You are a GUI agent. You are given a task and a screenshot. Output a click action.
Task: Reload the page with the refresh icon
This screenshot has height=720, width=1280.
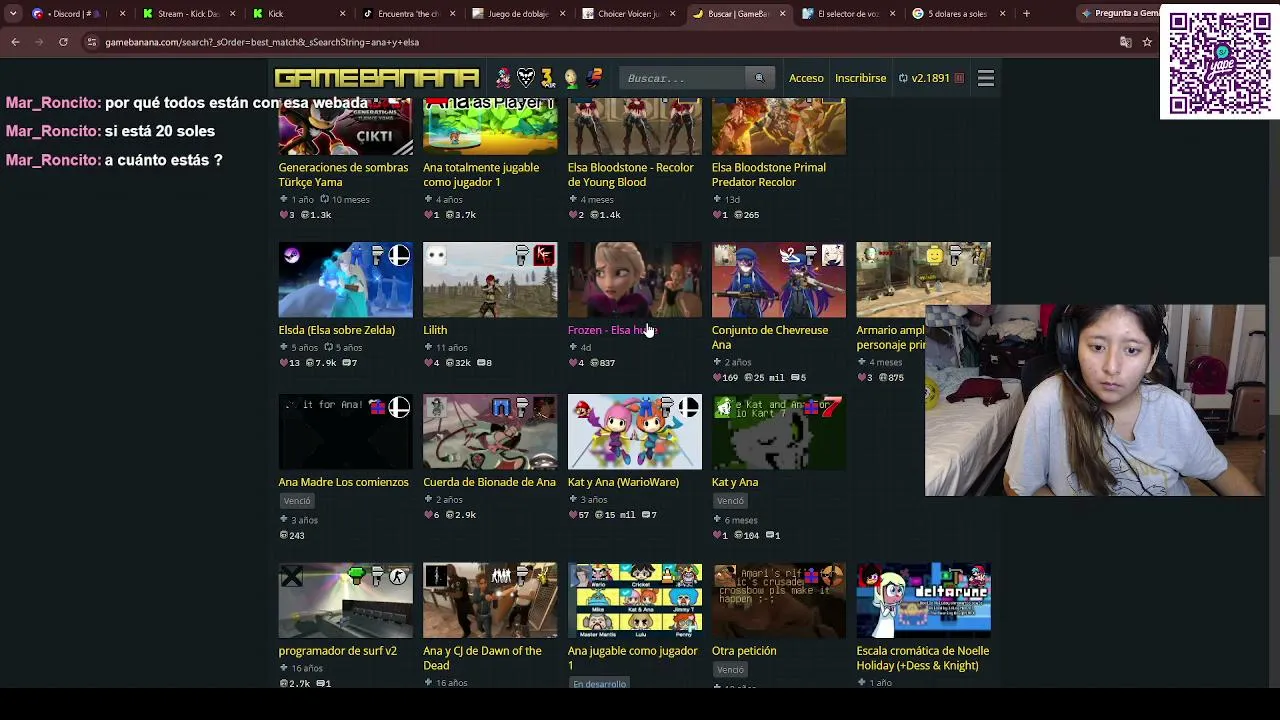point(63,42)
